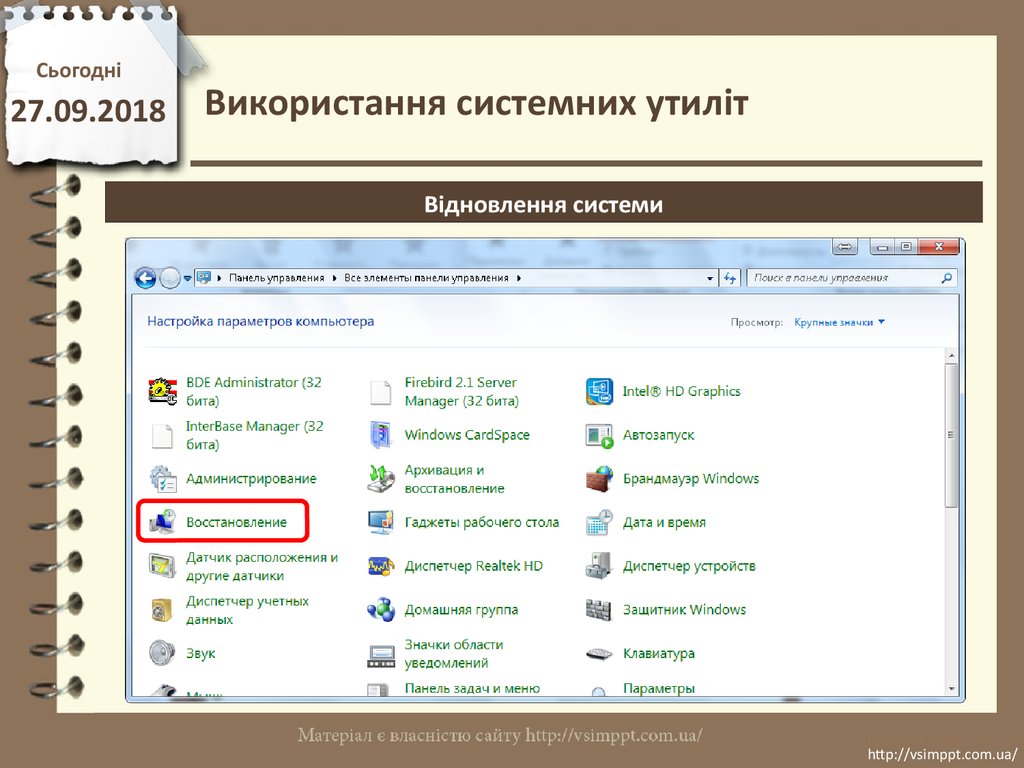Viewport: 1024px width, 768px height.
Task: Open the address bar history dropdown arrow
Action: [710, 278]
